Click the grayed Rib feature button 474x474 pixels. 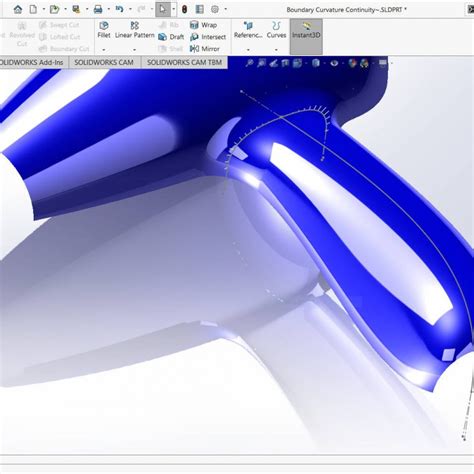(x=169, y=25)
